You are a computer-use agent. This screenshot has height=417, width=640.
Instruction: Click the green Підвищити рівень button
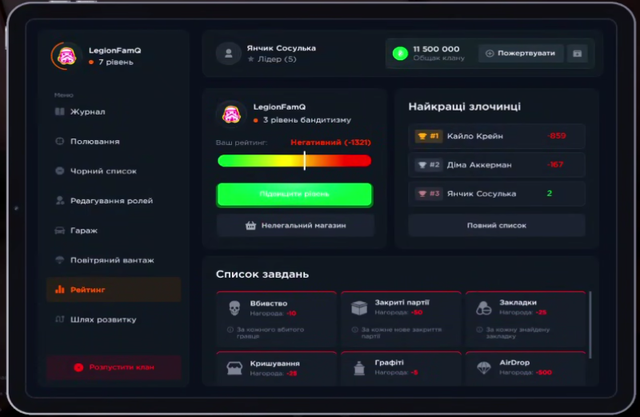click(294, 194)
